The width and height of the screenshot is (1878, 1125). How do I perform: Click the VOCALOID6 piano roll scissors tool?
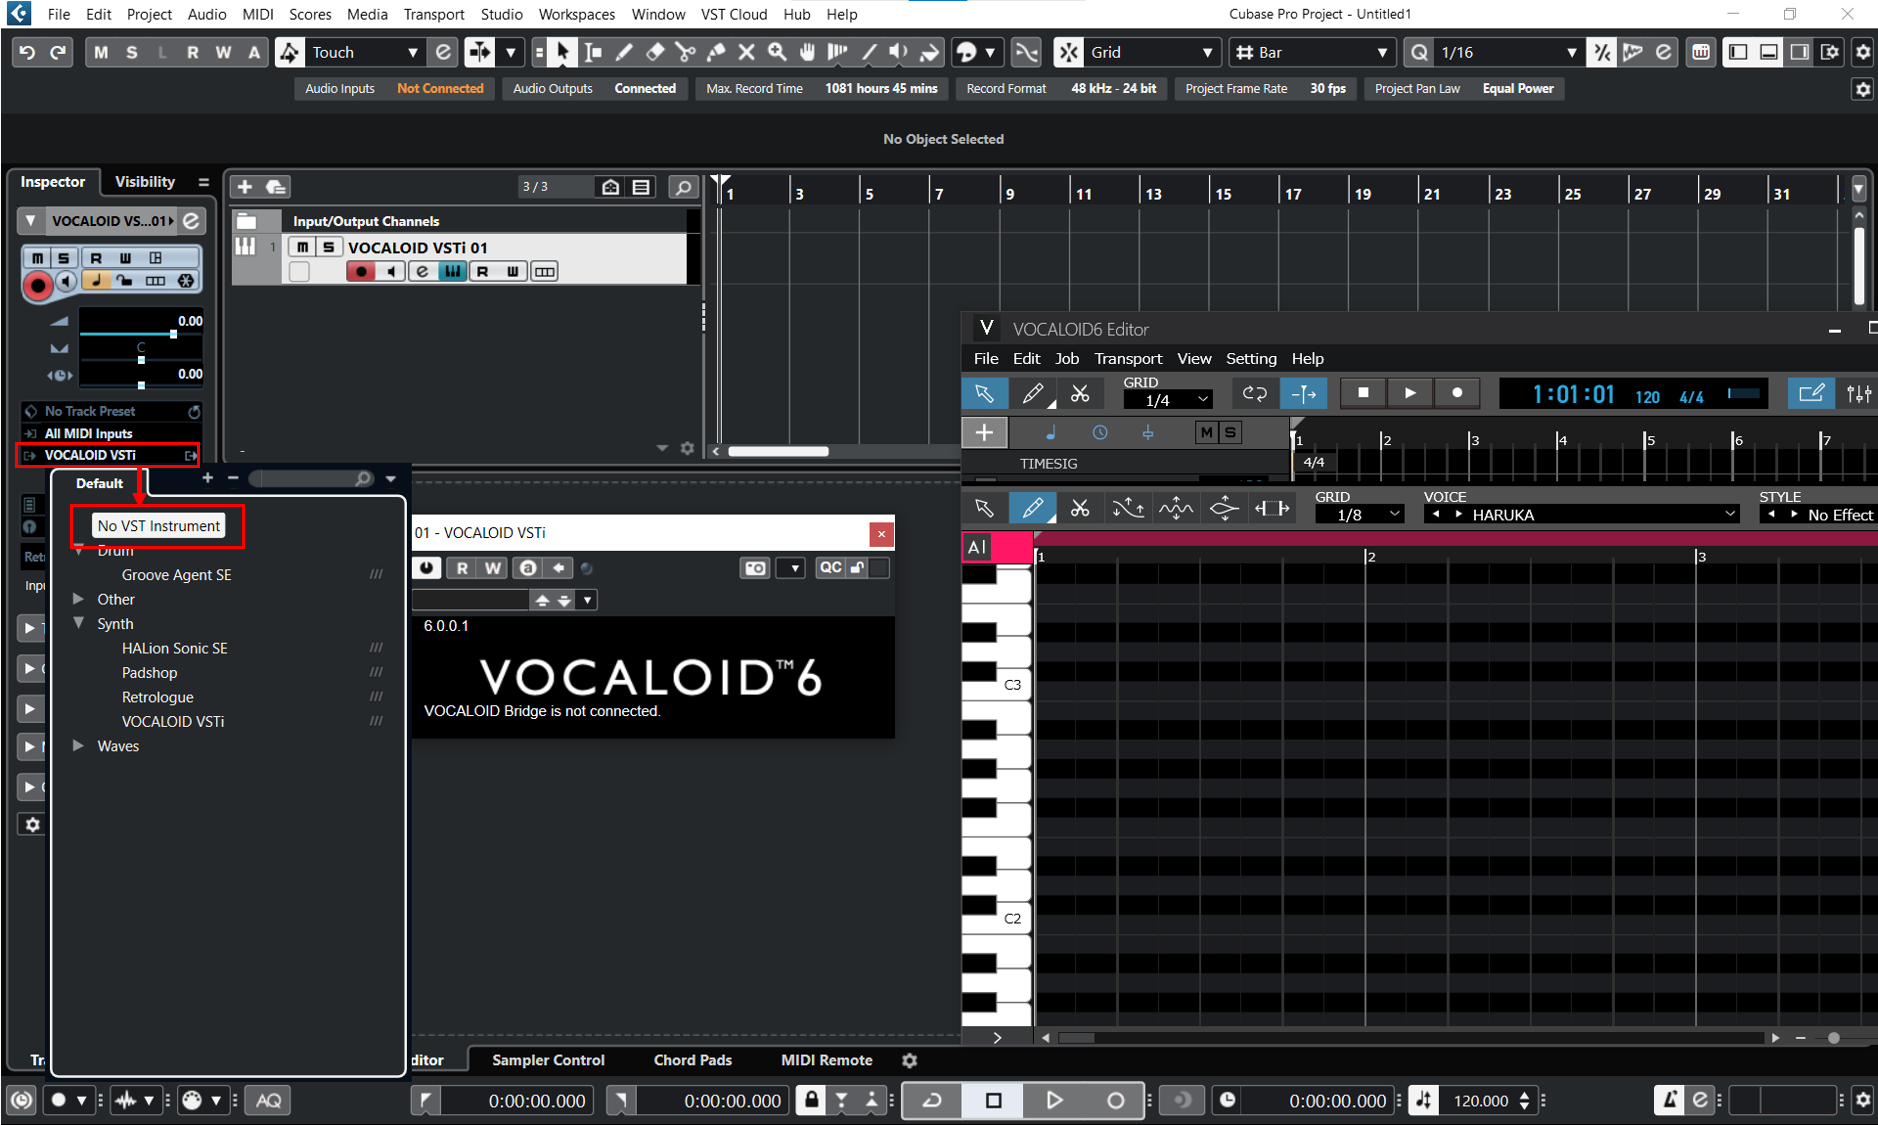tap(1080, 509)
